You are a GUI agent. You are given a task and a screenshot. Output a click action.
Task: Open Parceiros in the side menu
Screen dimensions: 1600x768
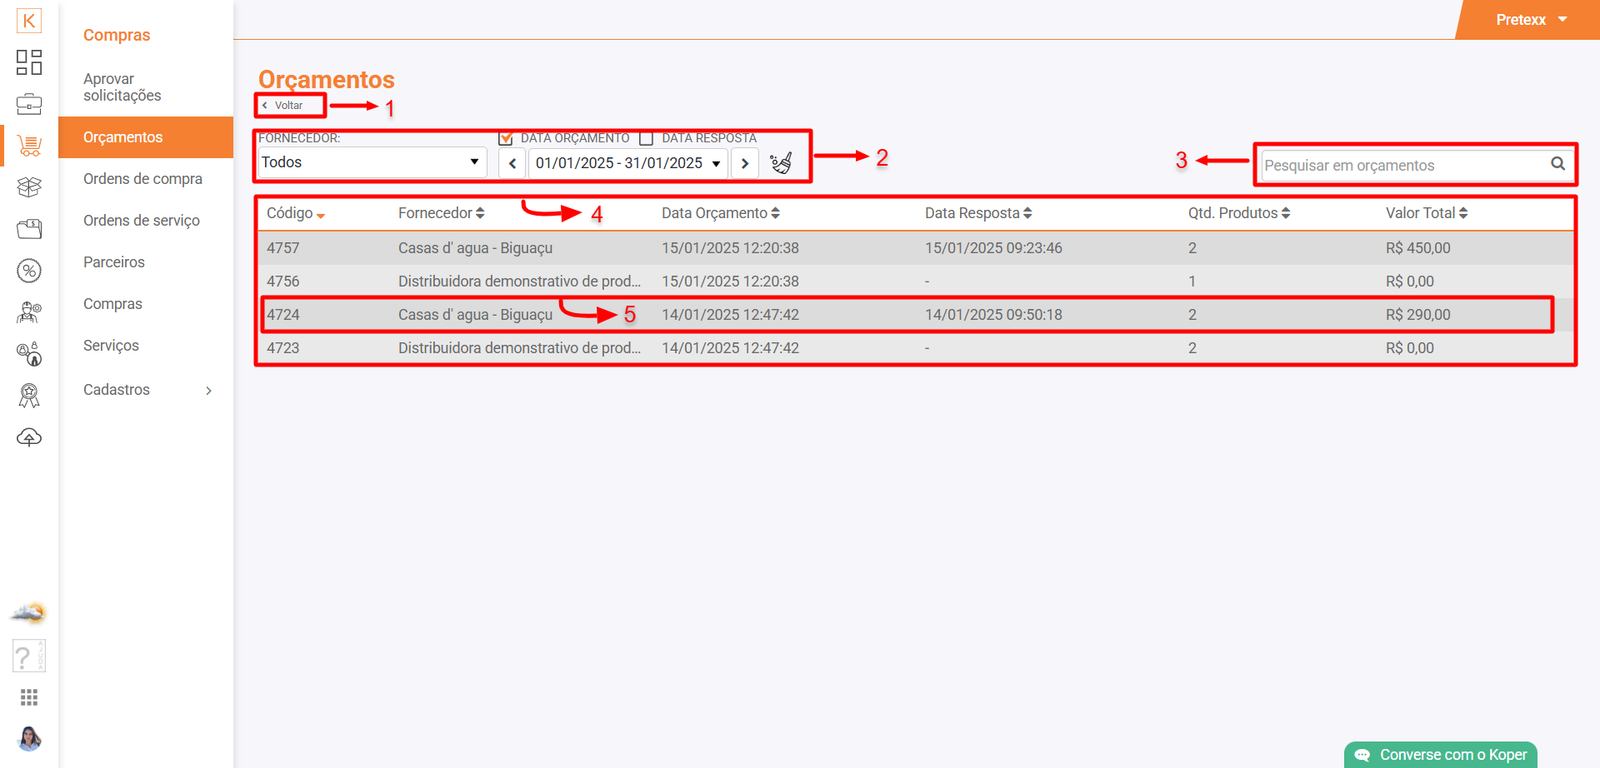(114, 262)
